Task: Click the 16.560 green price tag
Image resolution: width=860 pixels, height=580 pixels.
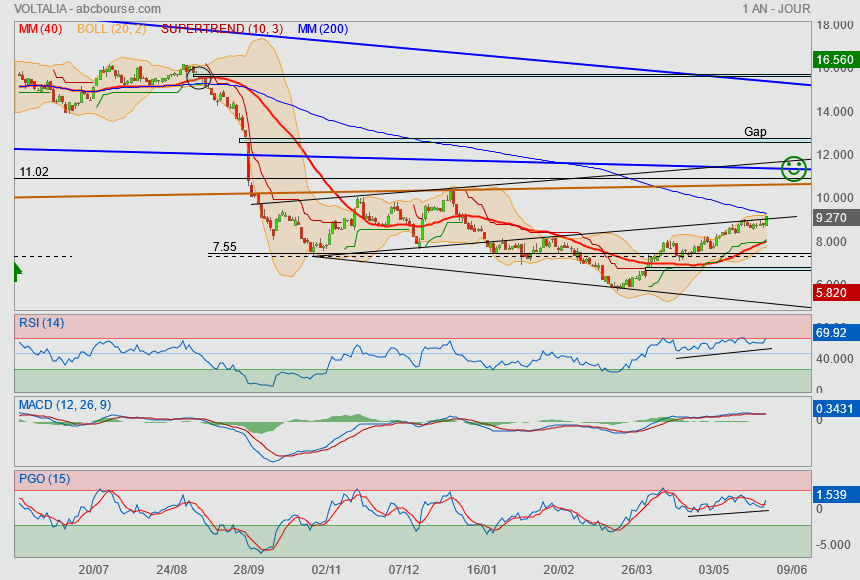Action: point(836,60)
